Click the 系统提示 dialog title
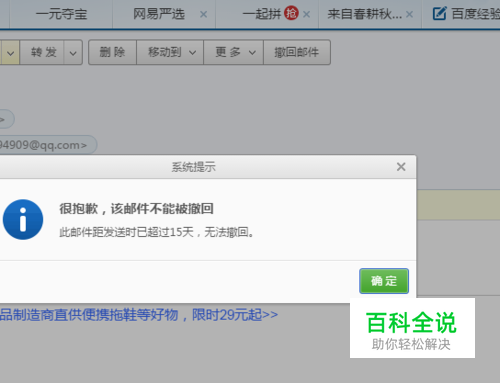The width and height of the screenshot is (500, 383). [x=193, y=167]
